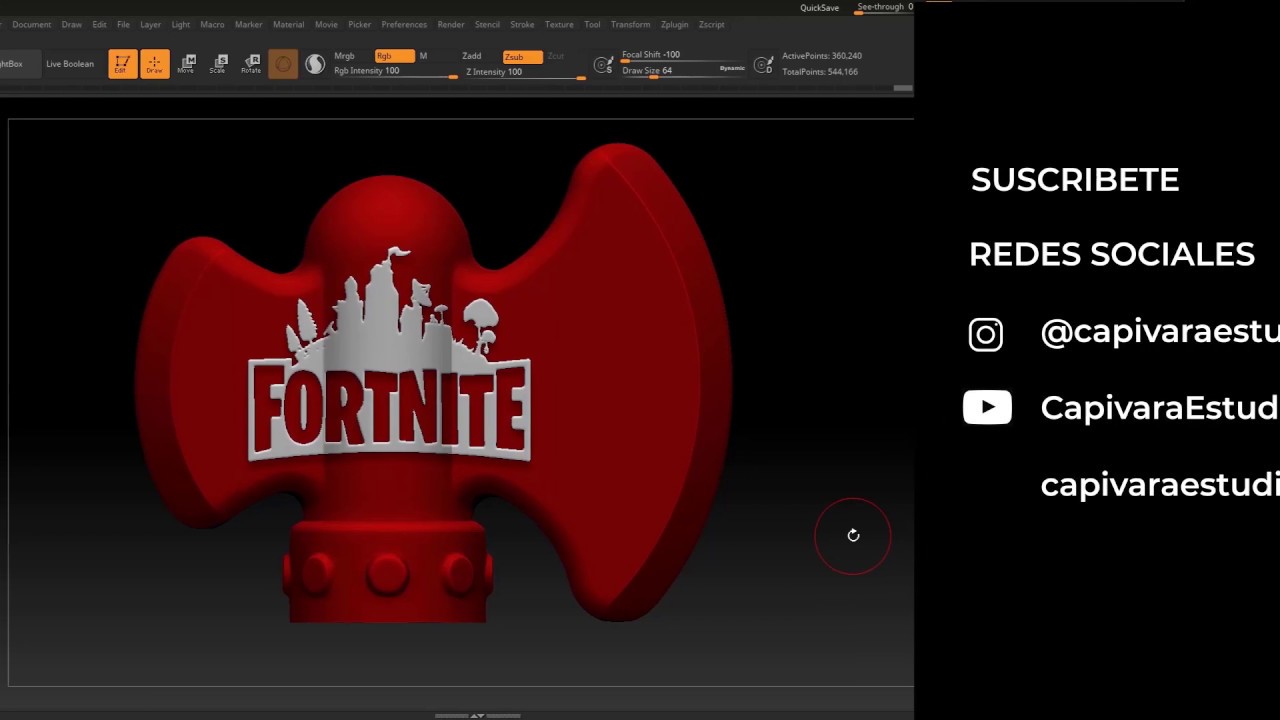Click the SUSCRIBETE heading text
Image resolution: width=1280 pixels, height=720 pixels.
click(x=1075, y=180)
